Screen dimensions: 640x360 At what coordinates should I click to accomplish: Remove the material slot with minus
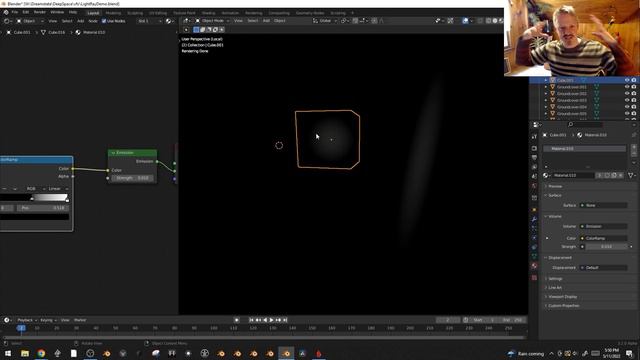coord(633,153)
